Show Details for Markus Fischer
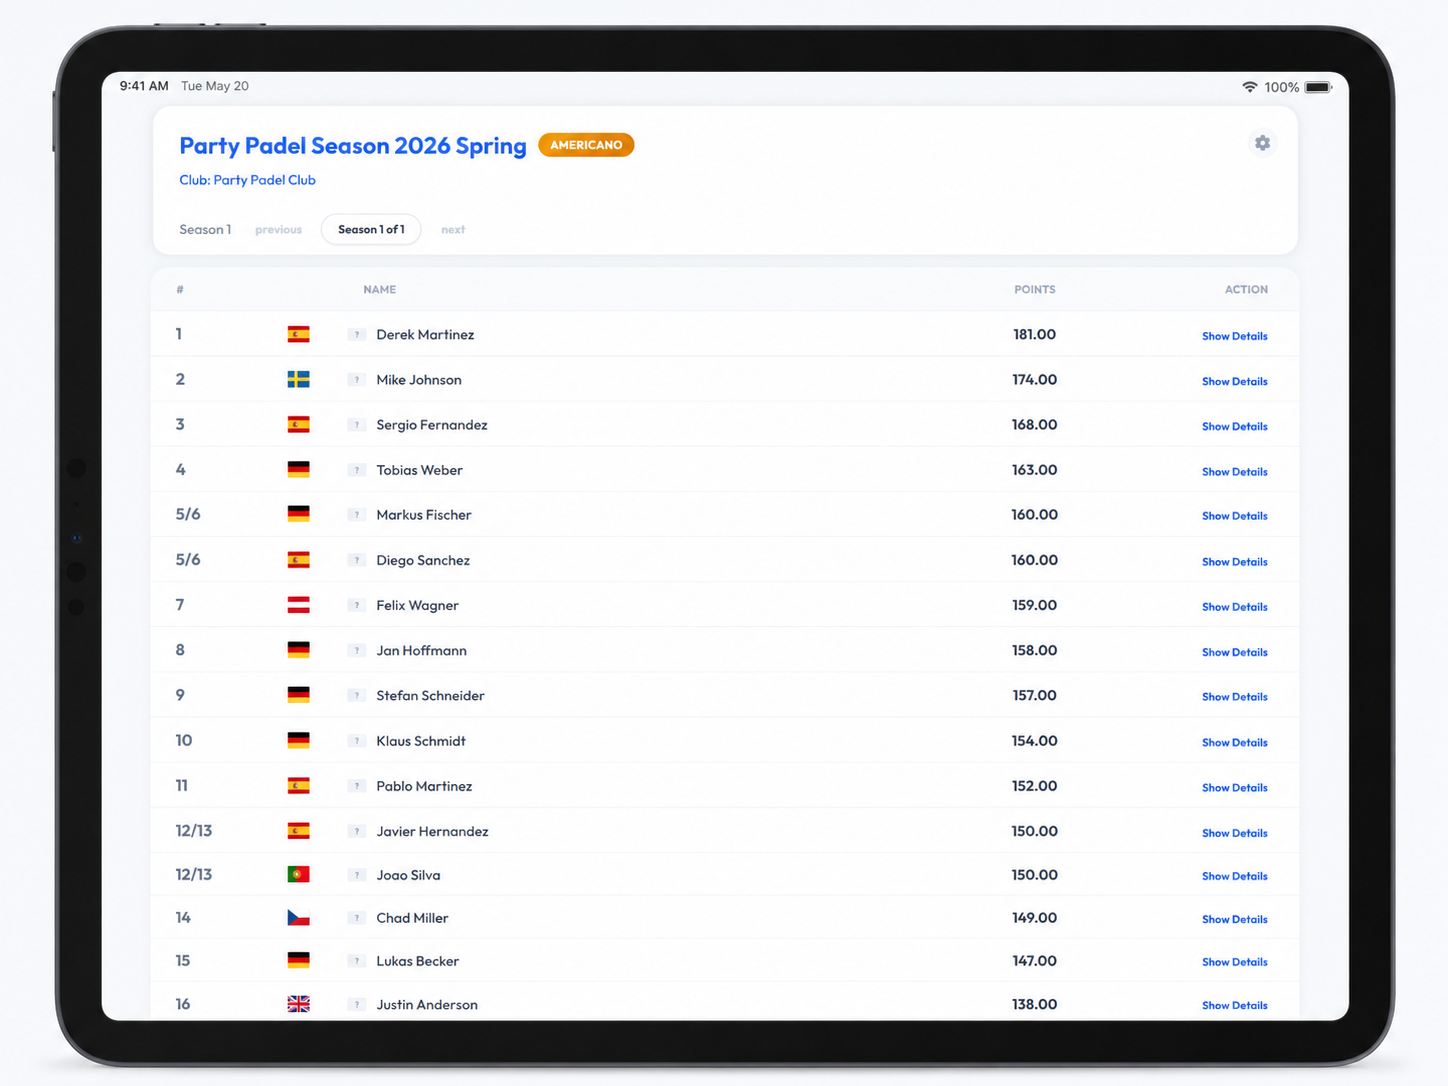The image size is (1448, 1086). (x=1234, y=516)
